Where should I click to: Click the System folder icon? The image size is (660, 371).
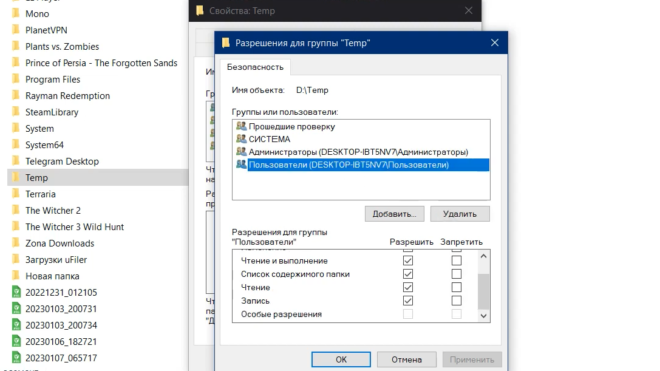point(16,128)
